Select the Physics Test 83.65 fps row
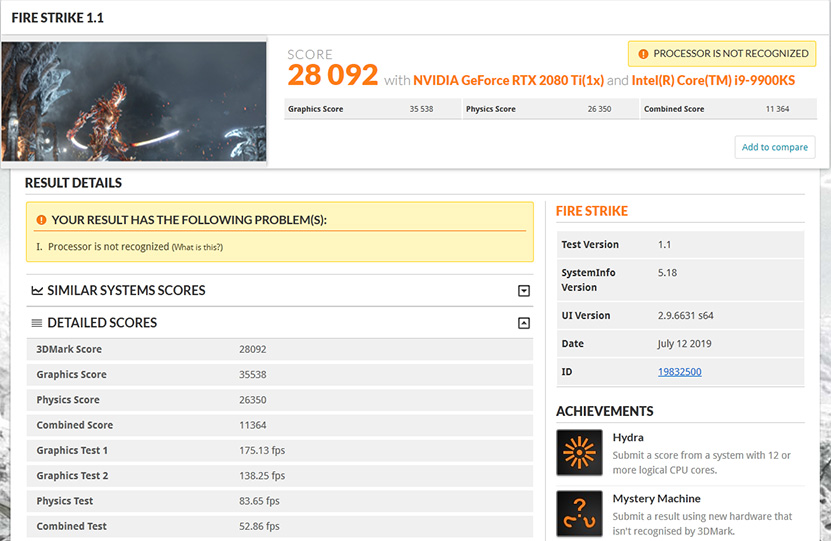 pyautogui.click(x=279, y=501)
